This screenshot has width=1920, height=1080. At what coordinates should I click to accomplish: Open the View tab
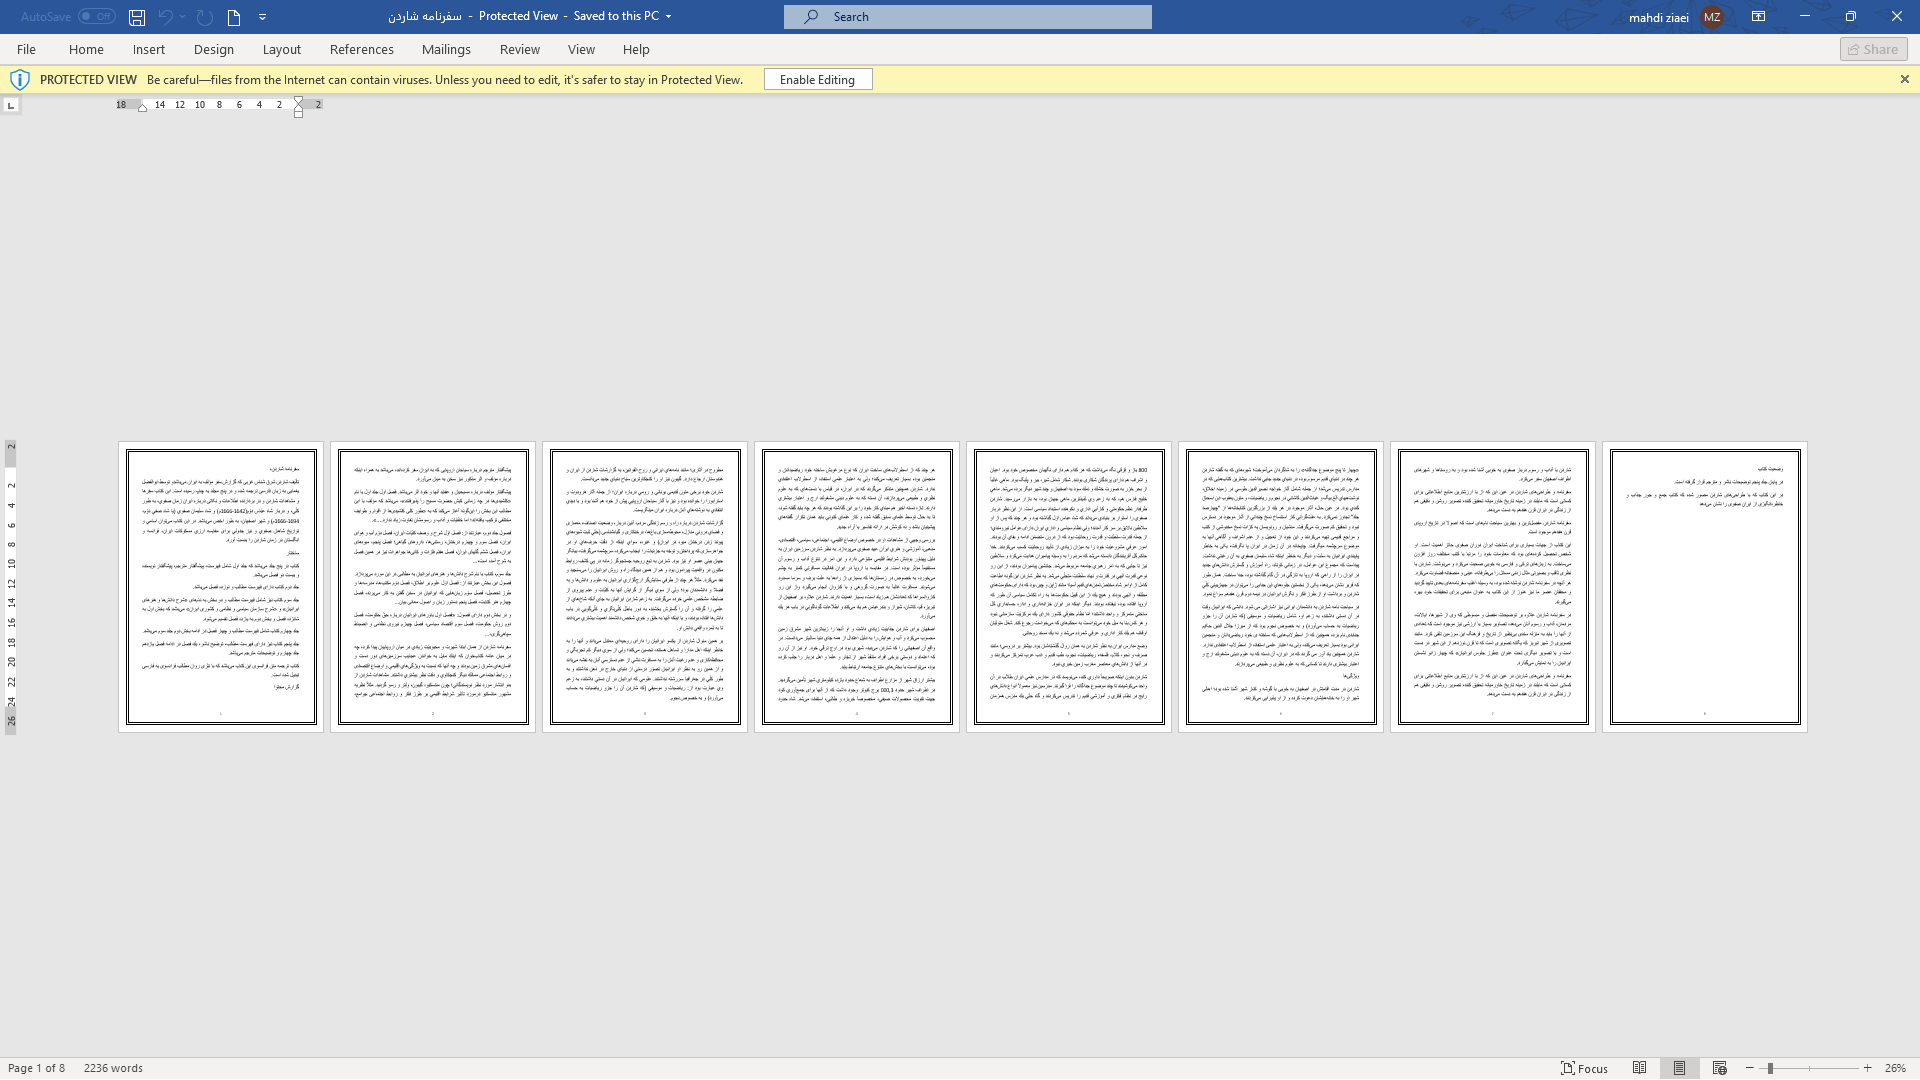[581, 49]
